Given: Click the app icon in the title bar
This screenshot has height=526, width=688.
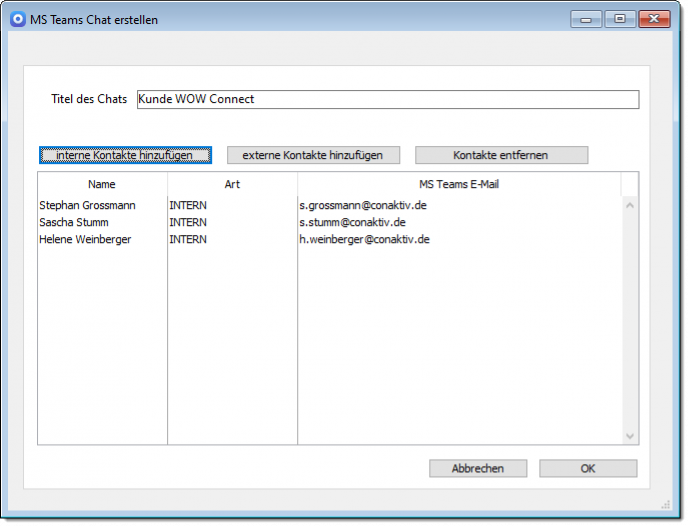Looking at the screenshot, I should (x=17, y=19).
